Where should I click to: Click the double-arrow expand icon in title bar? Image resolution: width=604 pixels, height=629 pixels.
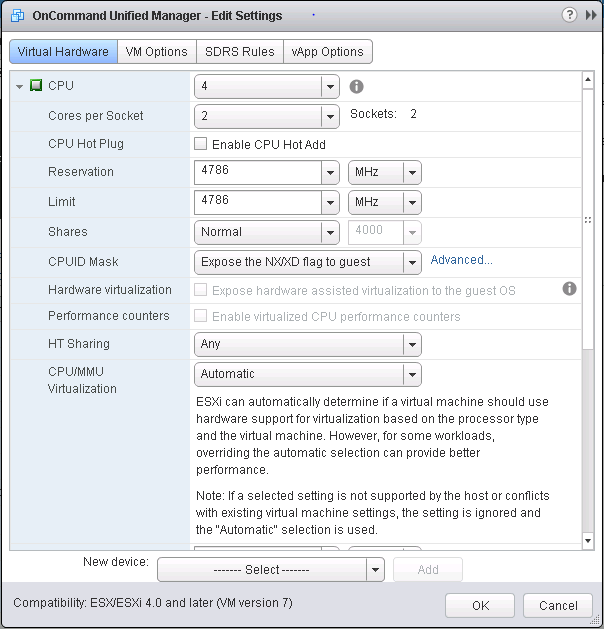(x=591, y=15)
